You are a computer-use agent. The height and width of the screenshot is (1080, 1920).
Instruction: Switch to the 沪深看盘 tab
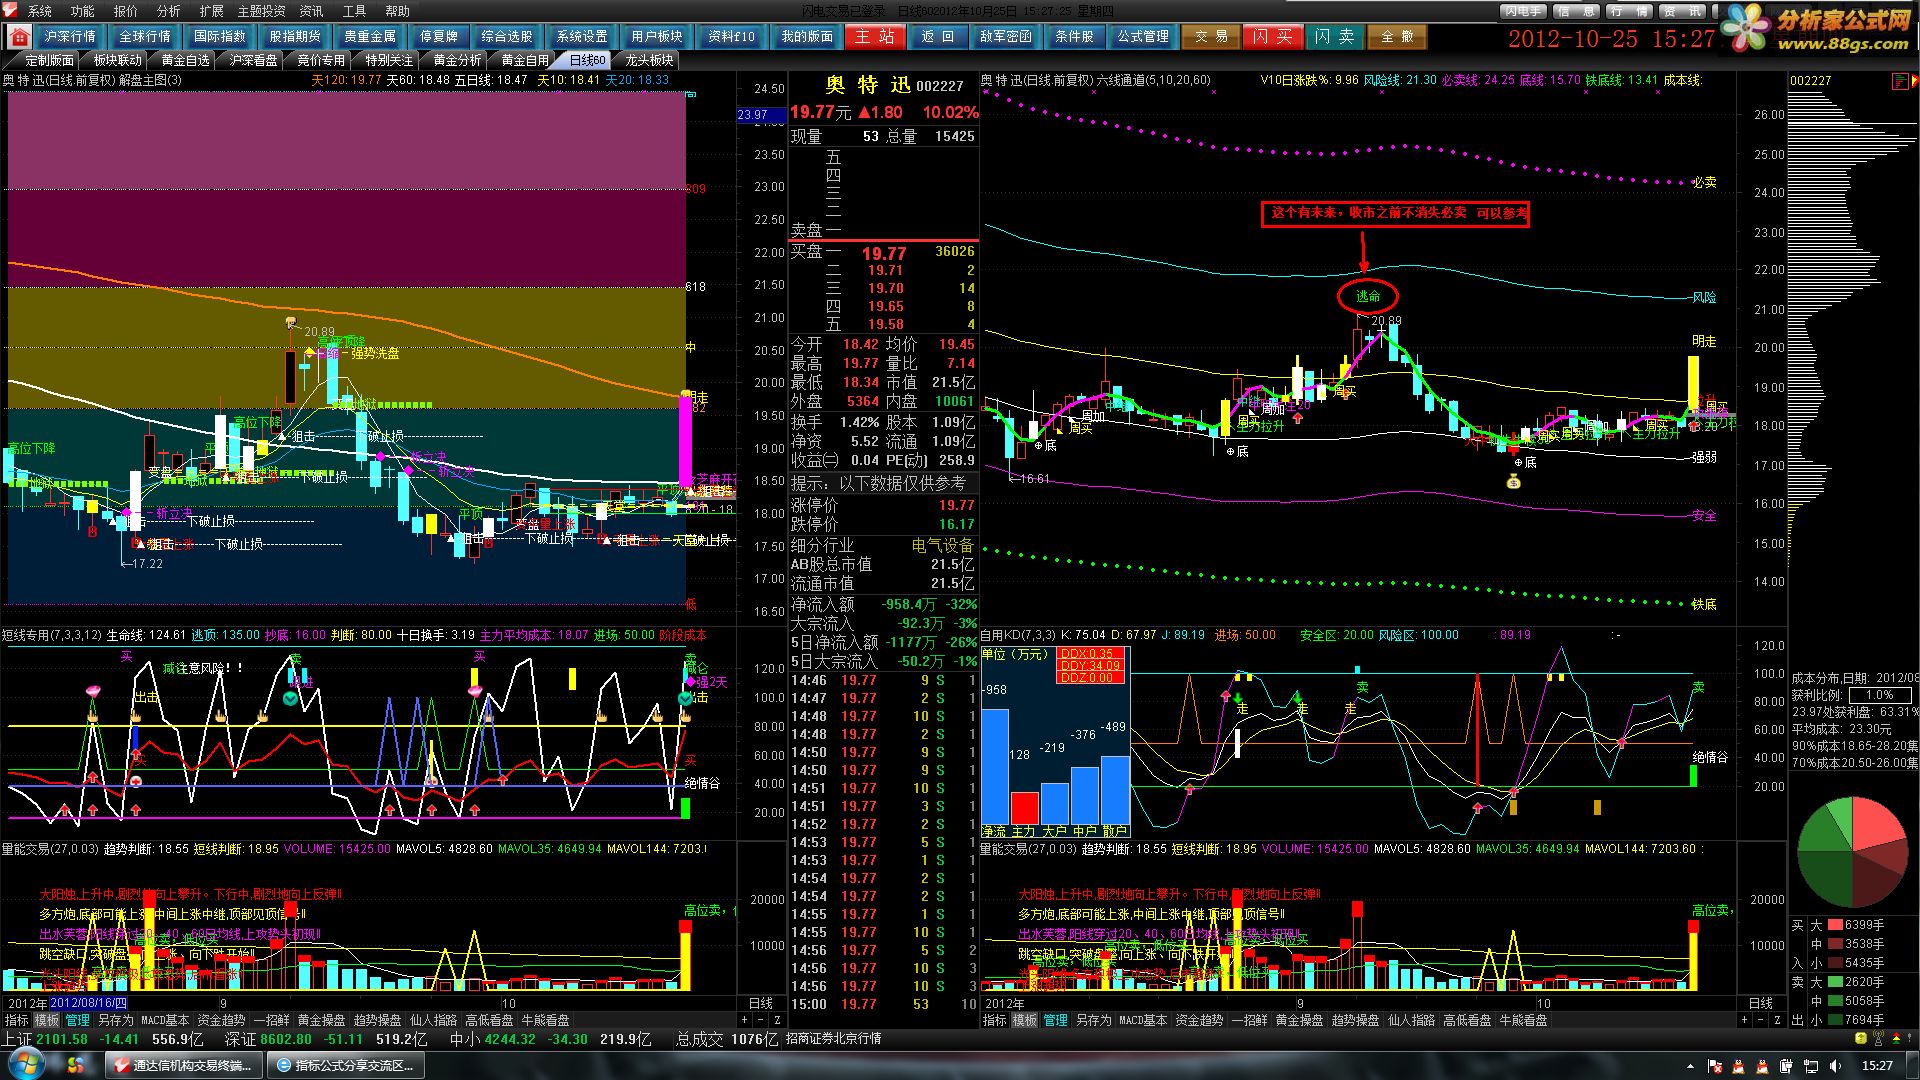point(254,60)
